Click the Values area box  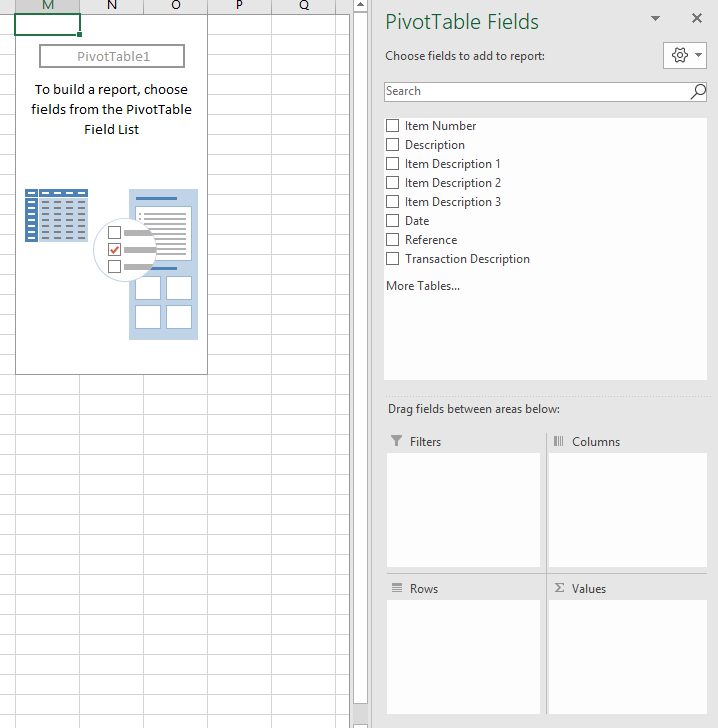click(628, 656)
